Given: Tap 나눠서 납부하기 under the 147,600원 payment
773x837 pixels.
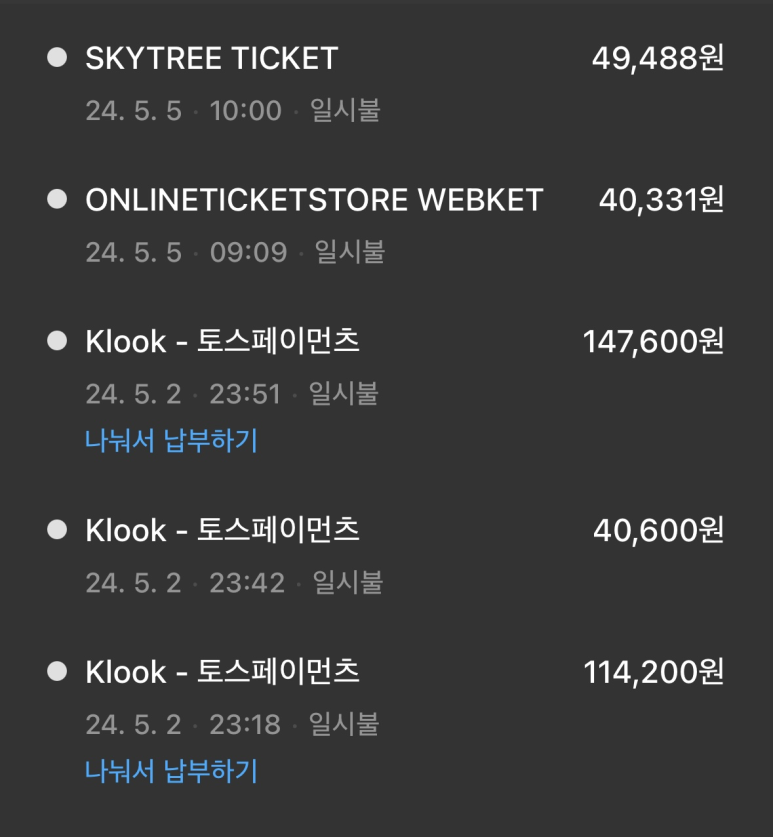Looking at the screenshot, I should (x=171, y=440).
